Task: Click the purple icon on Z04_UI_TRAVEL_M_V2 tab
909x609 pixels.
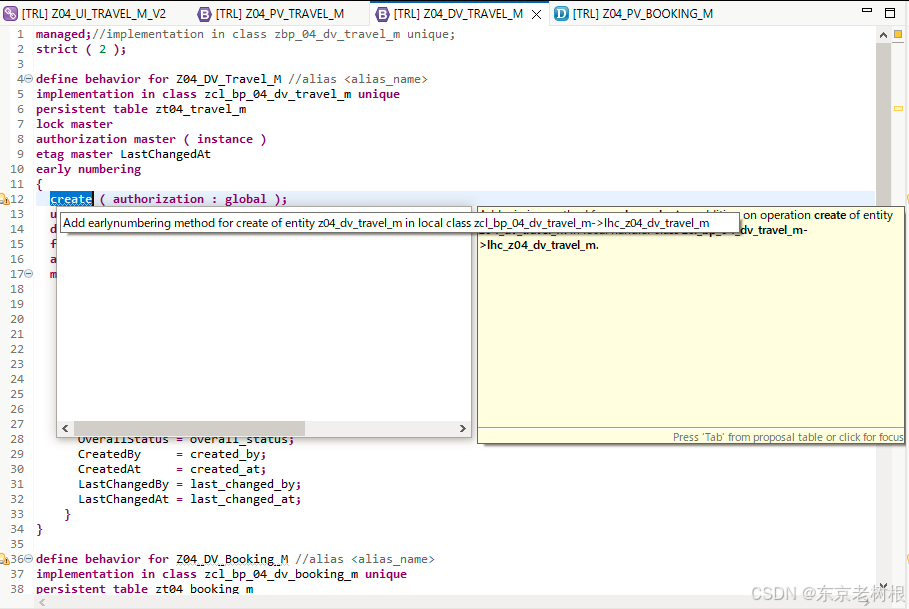Action: pyautogui.click(x=12, y=14)
